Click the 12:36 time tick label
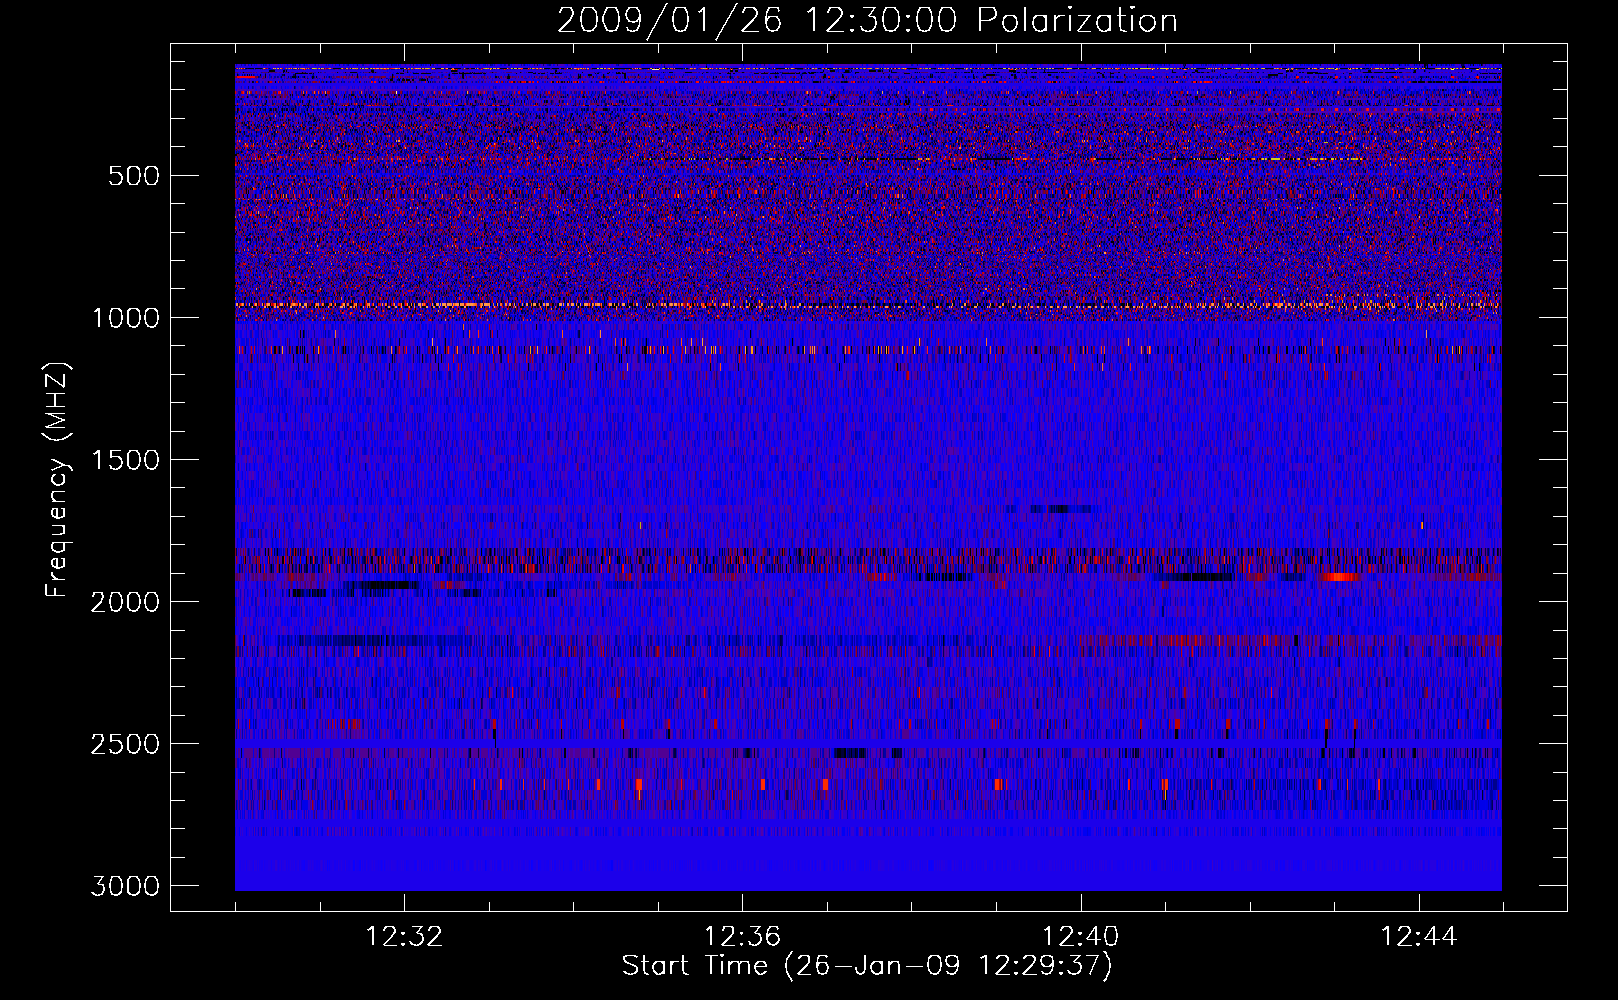 tap(742, 937)
